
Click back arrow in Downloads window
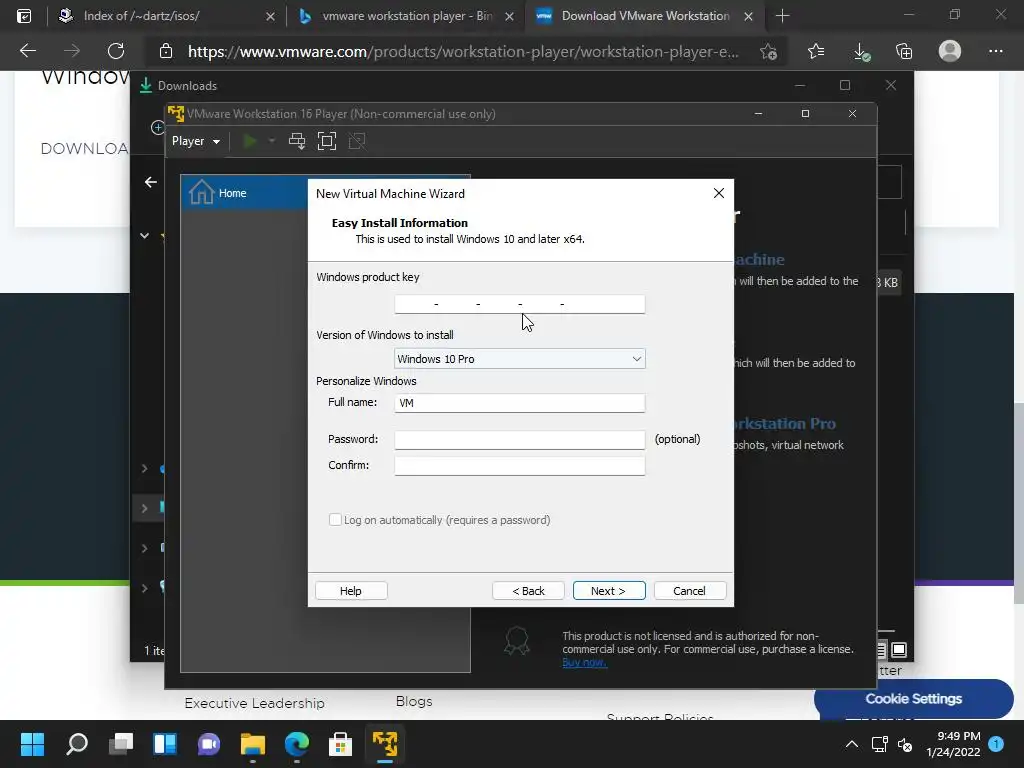point(151,182)
